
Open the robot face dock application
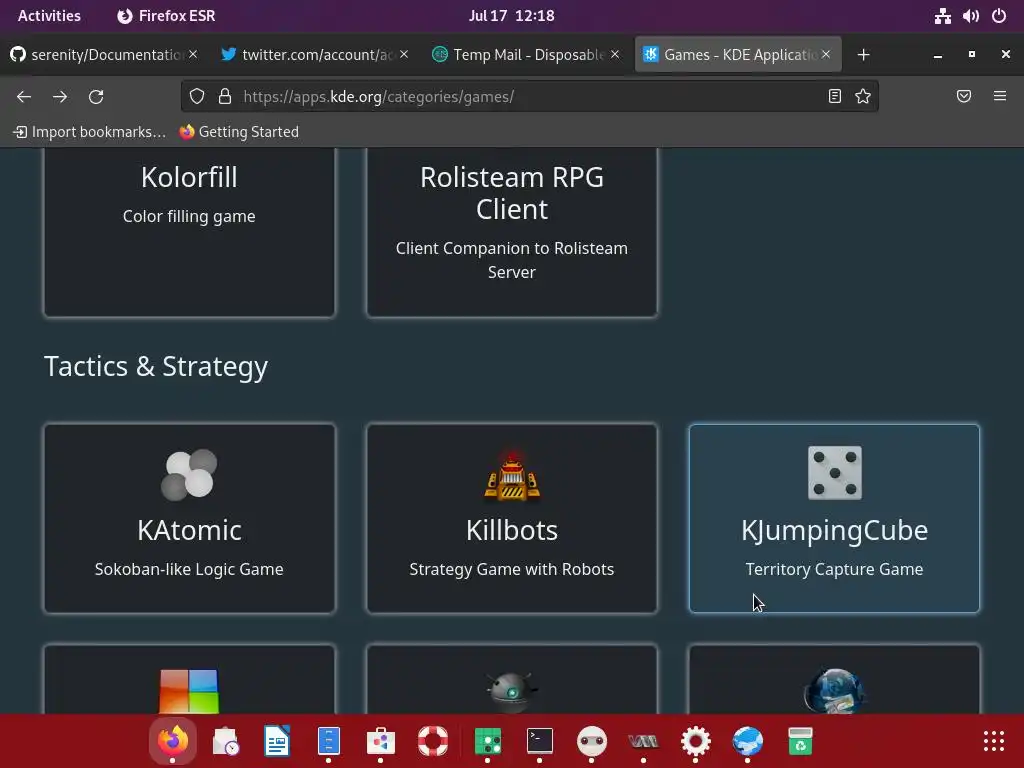[592, 741]
